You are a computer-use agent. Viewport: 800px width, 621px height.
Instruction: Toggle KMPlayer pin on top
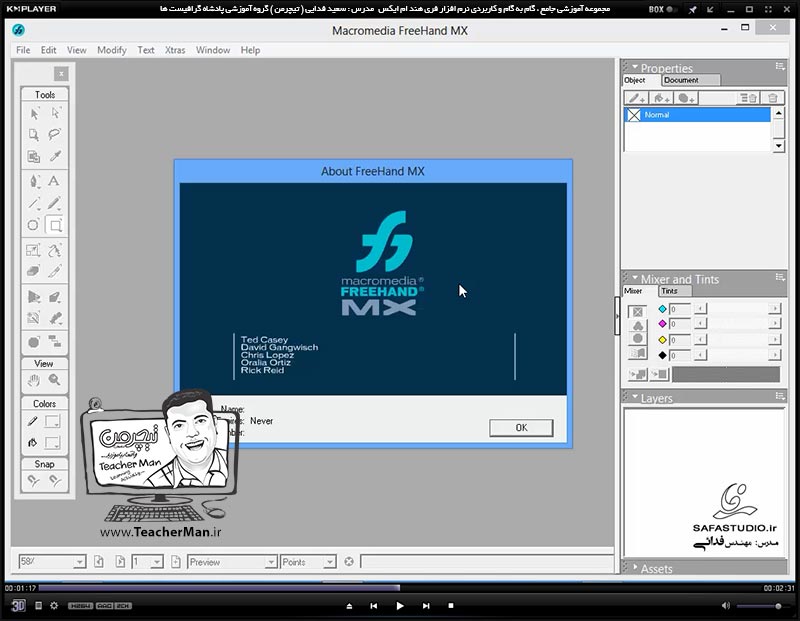[692, 10]
